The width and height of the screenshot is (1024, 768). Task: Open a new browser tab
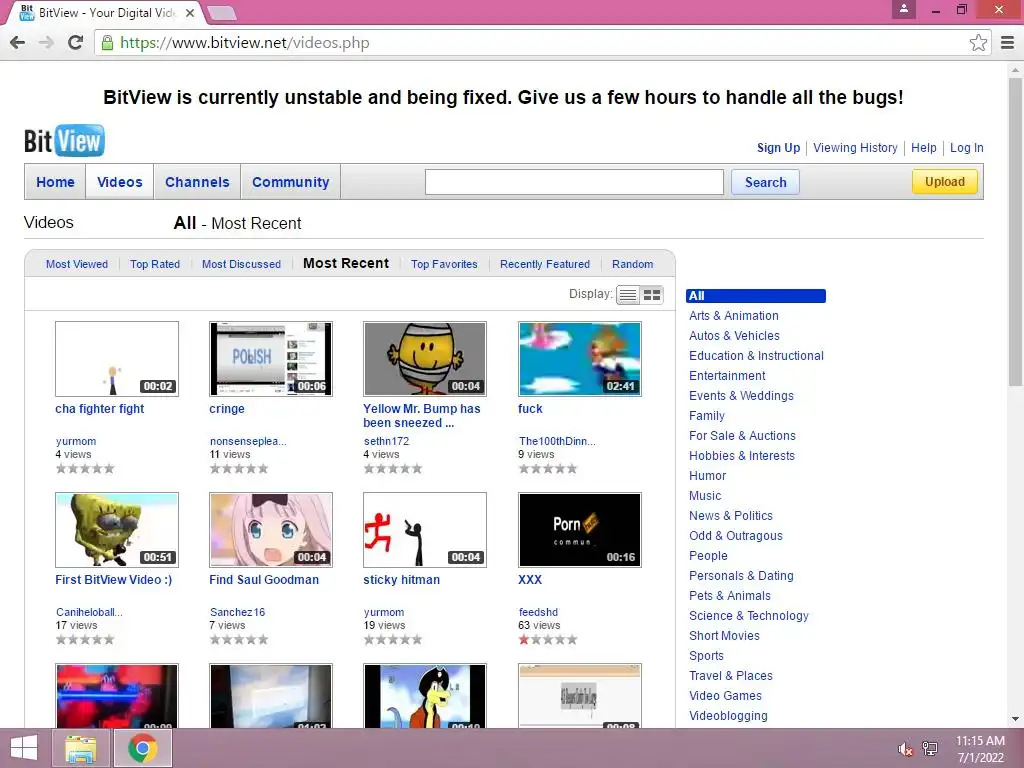pos(222,13)
